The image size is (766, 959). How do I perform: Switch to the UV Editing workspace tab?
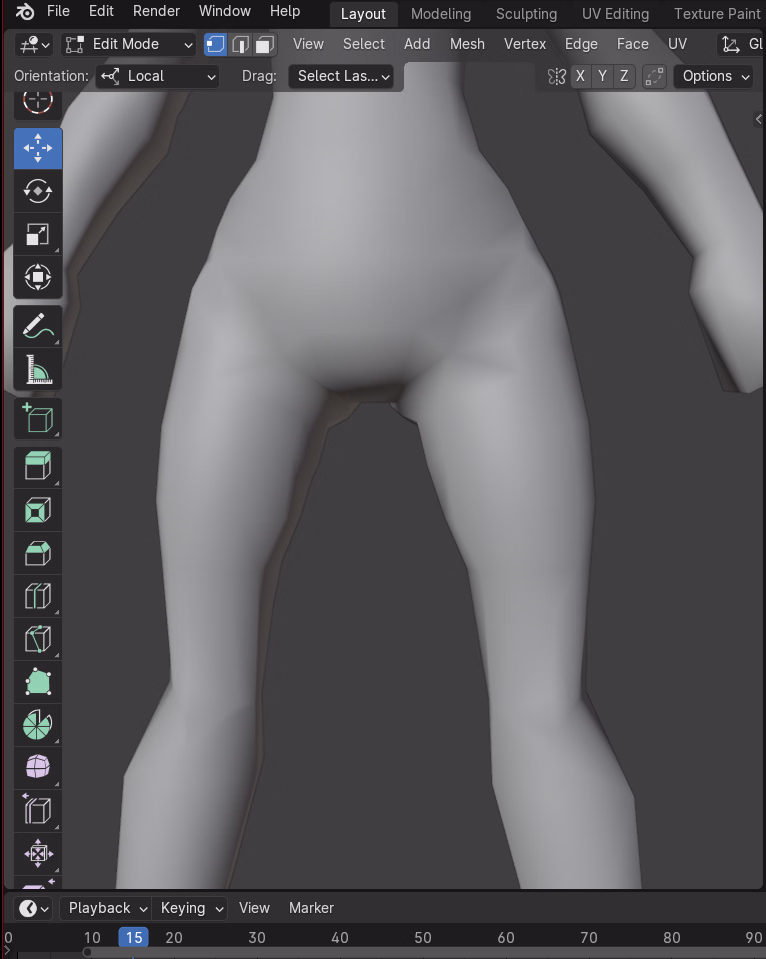click(615, 14)
